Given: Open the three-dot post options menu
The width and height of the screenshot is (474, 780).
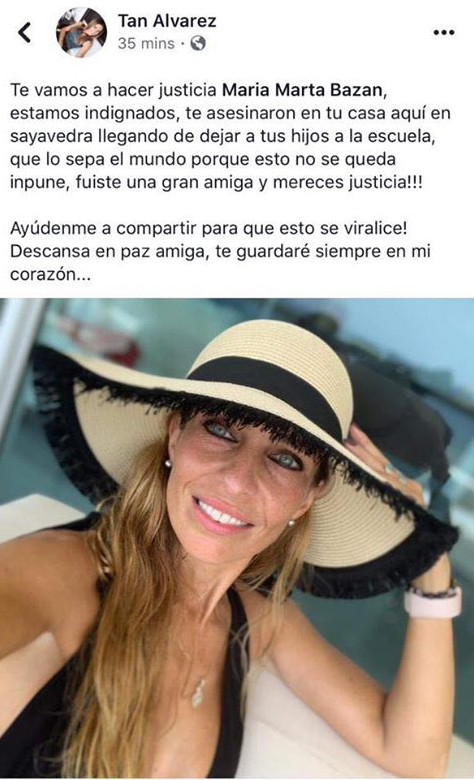Looking at the screenshot, I should 444,33.
